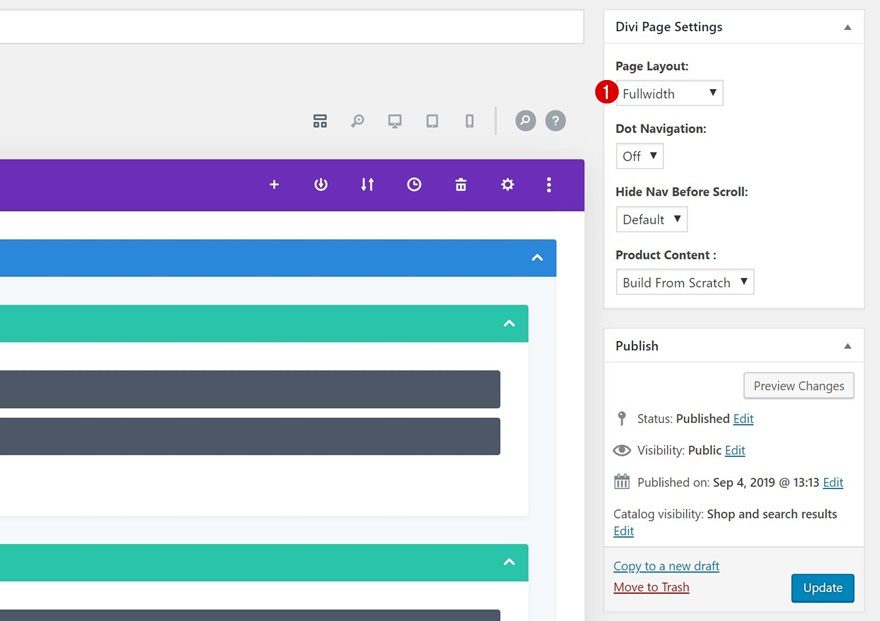Delete the section with the trash icon
Image resolution: width=880 pixels, height=621 pixels.
tap(460, 184)
